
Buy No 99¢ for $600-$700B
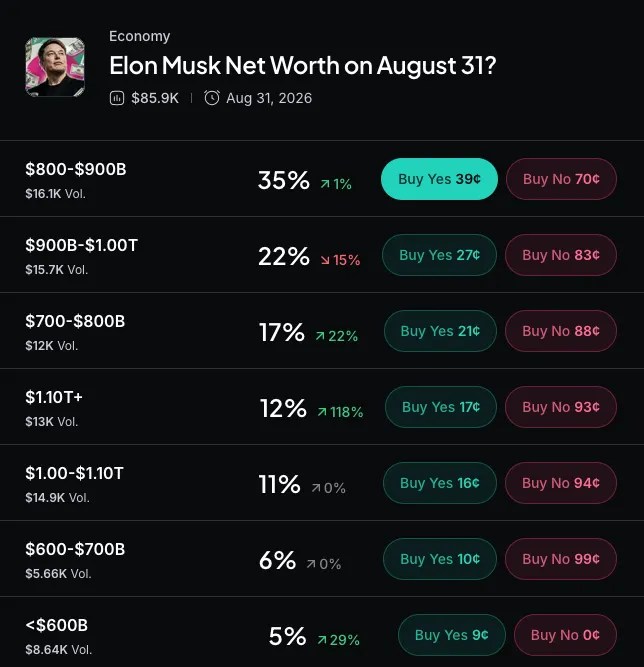pos(561,559)
